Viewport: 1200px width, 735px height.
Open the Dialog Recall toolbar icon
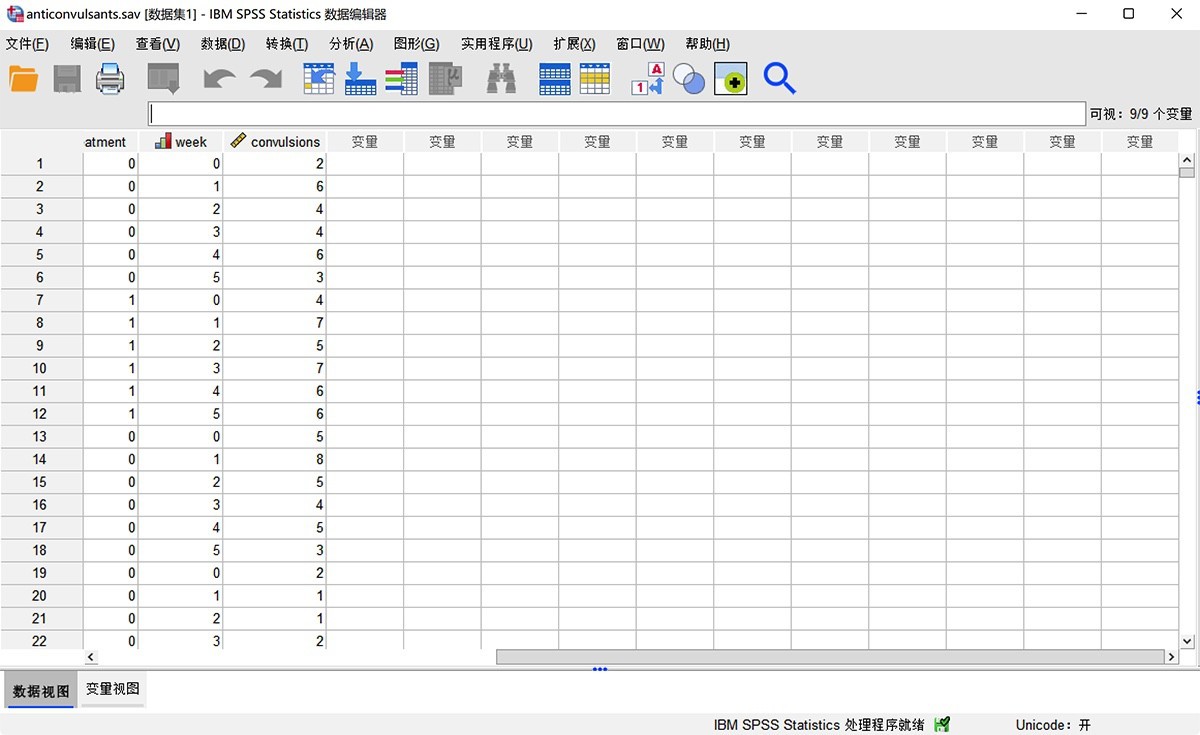pos(162,77)
